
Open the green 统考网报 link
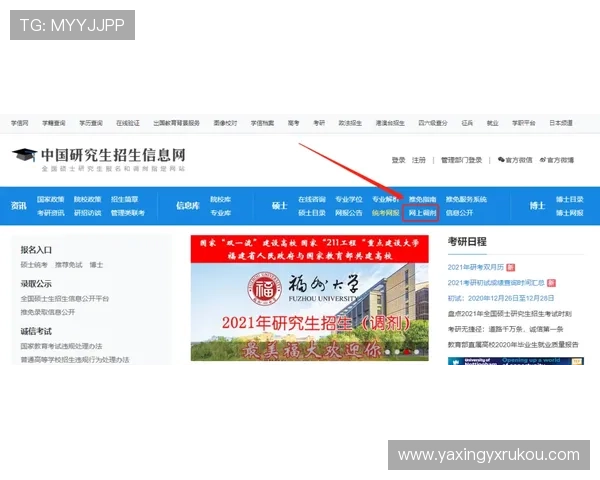tap(385, 213)
